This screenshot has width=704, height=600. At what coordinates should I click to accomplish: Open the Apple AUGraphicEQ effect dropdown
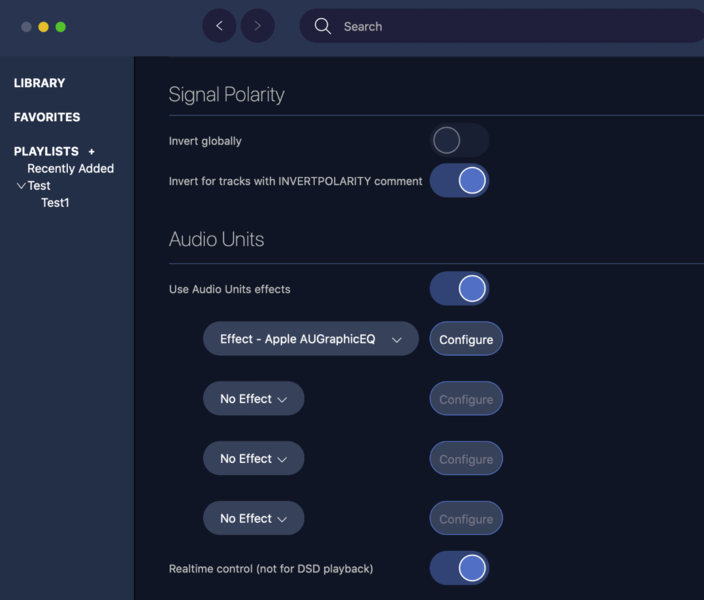(310, 339)
